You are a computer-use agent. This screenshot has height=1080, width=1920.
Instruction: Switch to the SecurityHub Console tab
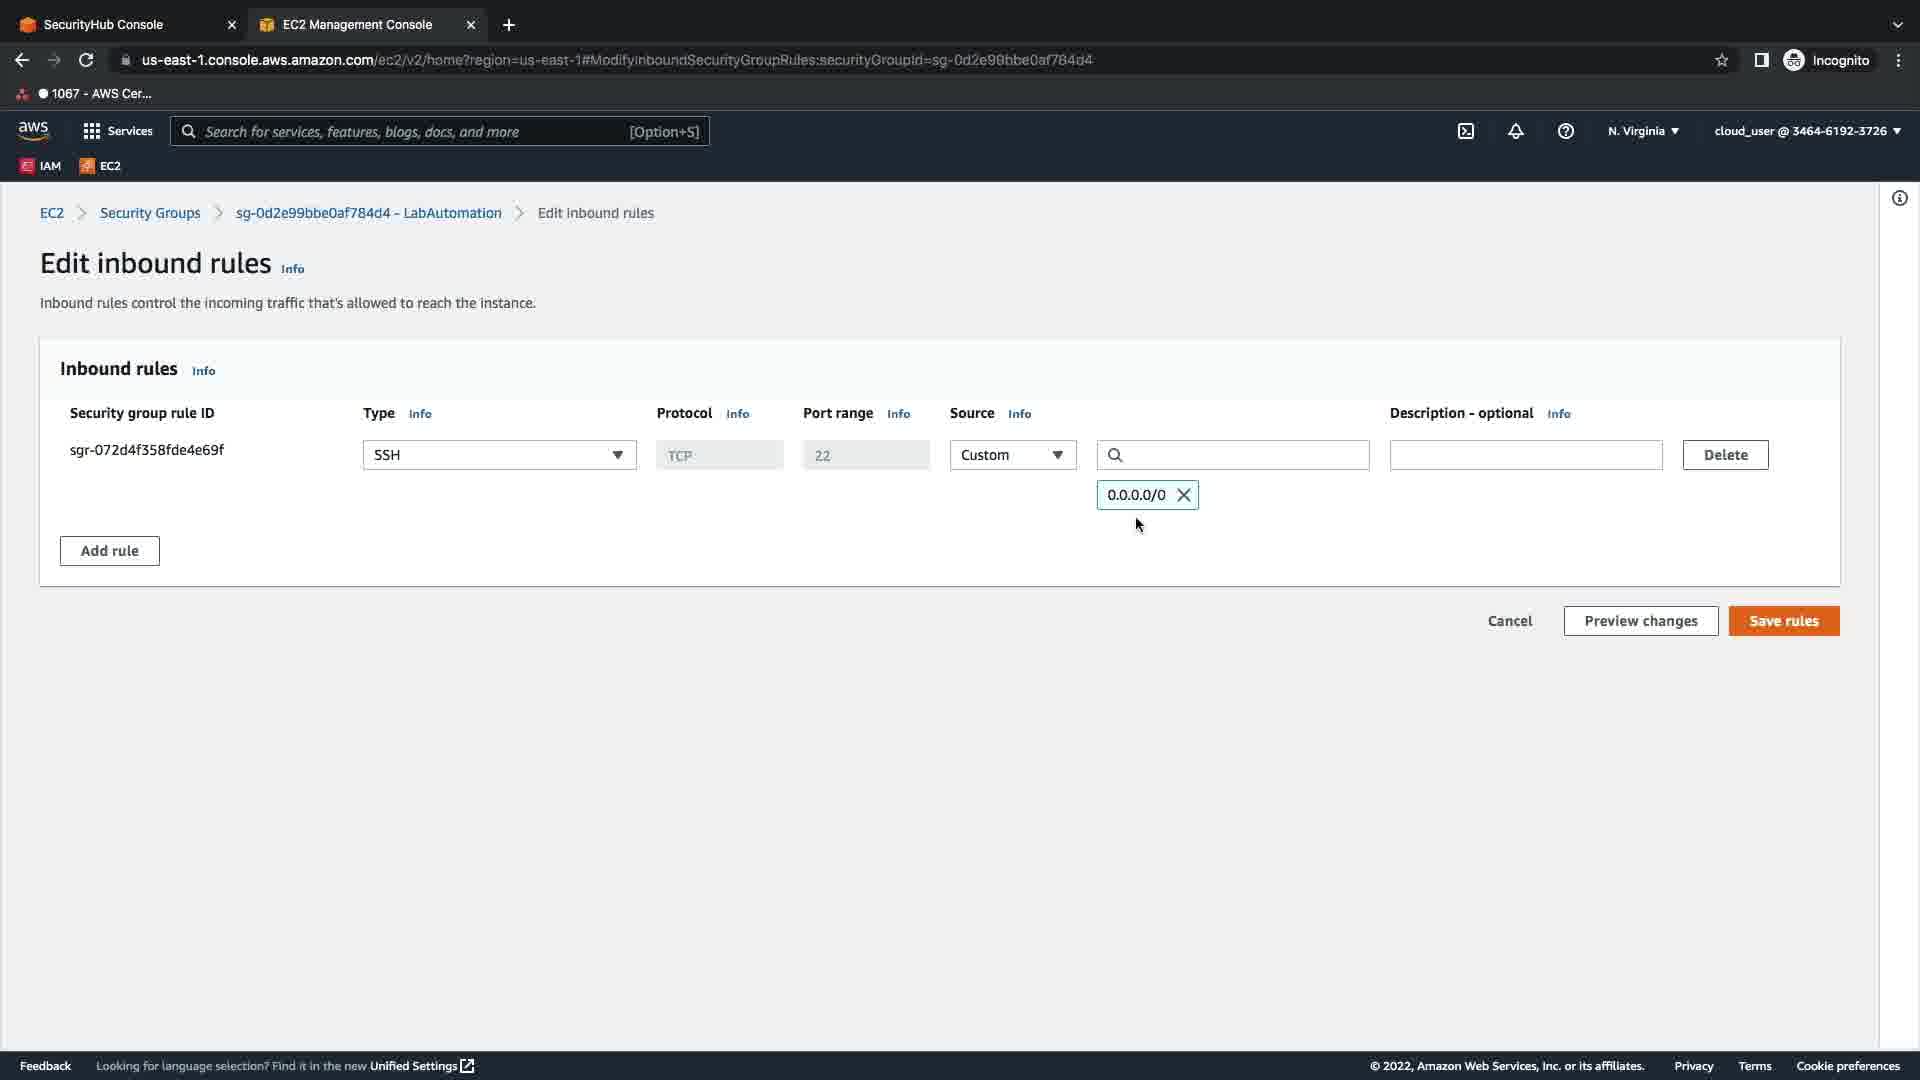(103, 24)
